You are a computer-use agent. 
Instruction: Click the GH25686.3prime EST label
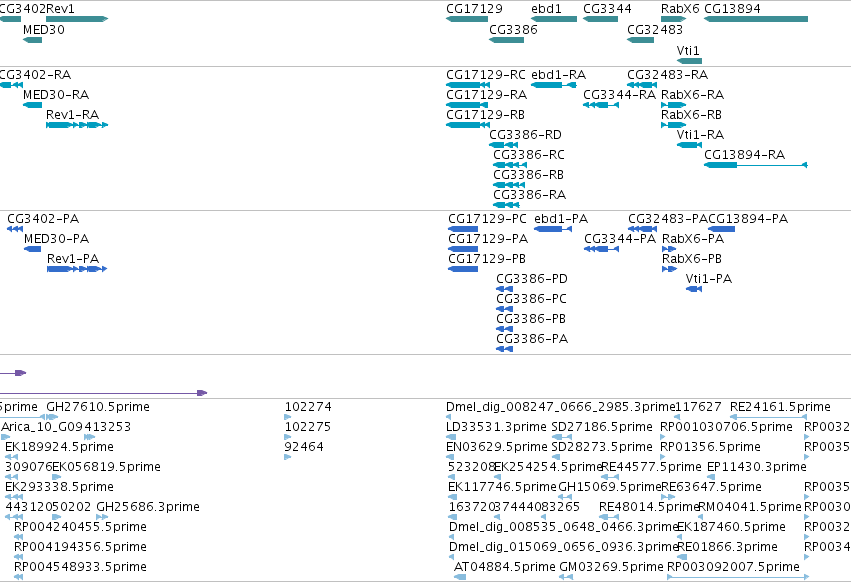point(148,507)
